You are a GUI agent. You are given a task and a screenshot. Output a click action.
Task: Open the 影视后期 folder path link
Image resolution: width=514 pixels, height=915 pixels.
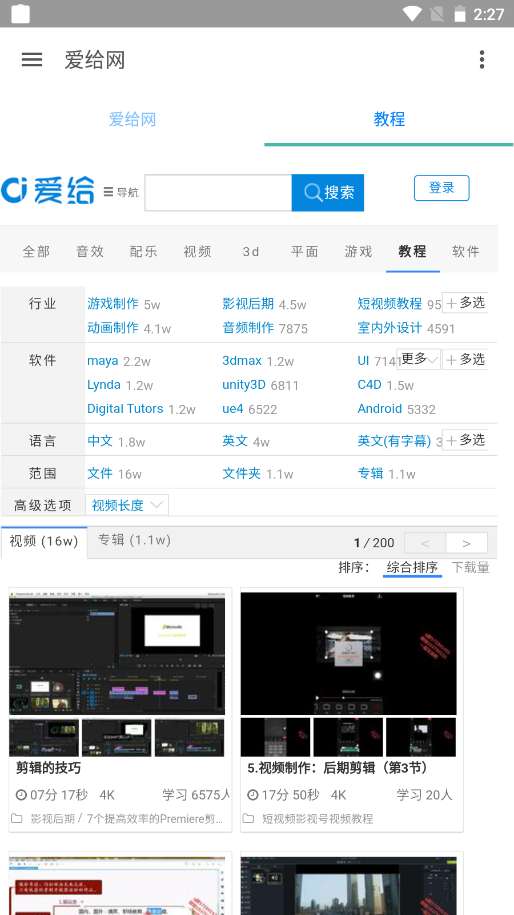click(53, 819)
